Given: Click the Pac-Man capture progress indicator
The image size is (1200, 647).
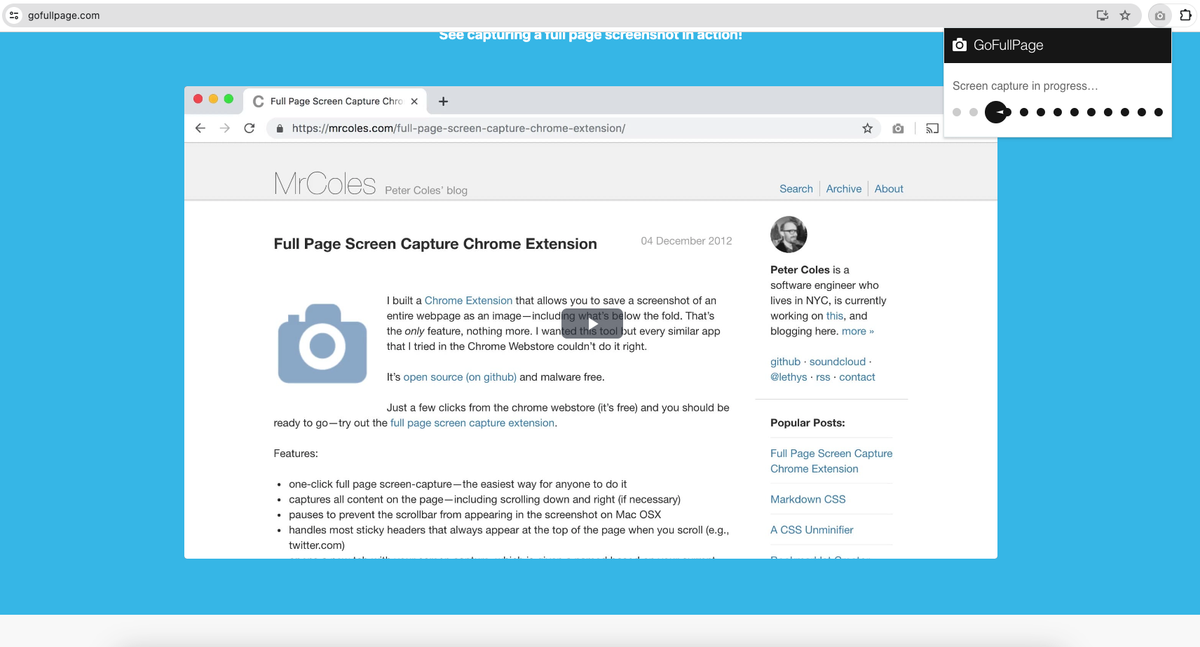Looking at the screenshot, I should coord(996,112).
